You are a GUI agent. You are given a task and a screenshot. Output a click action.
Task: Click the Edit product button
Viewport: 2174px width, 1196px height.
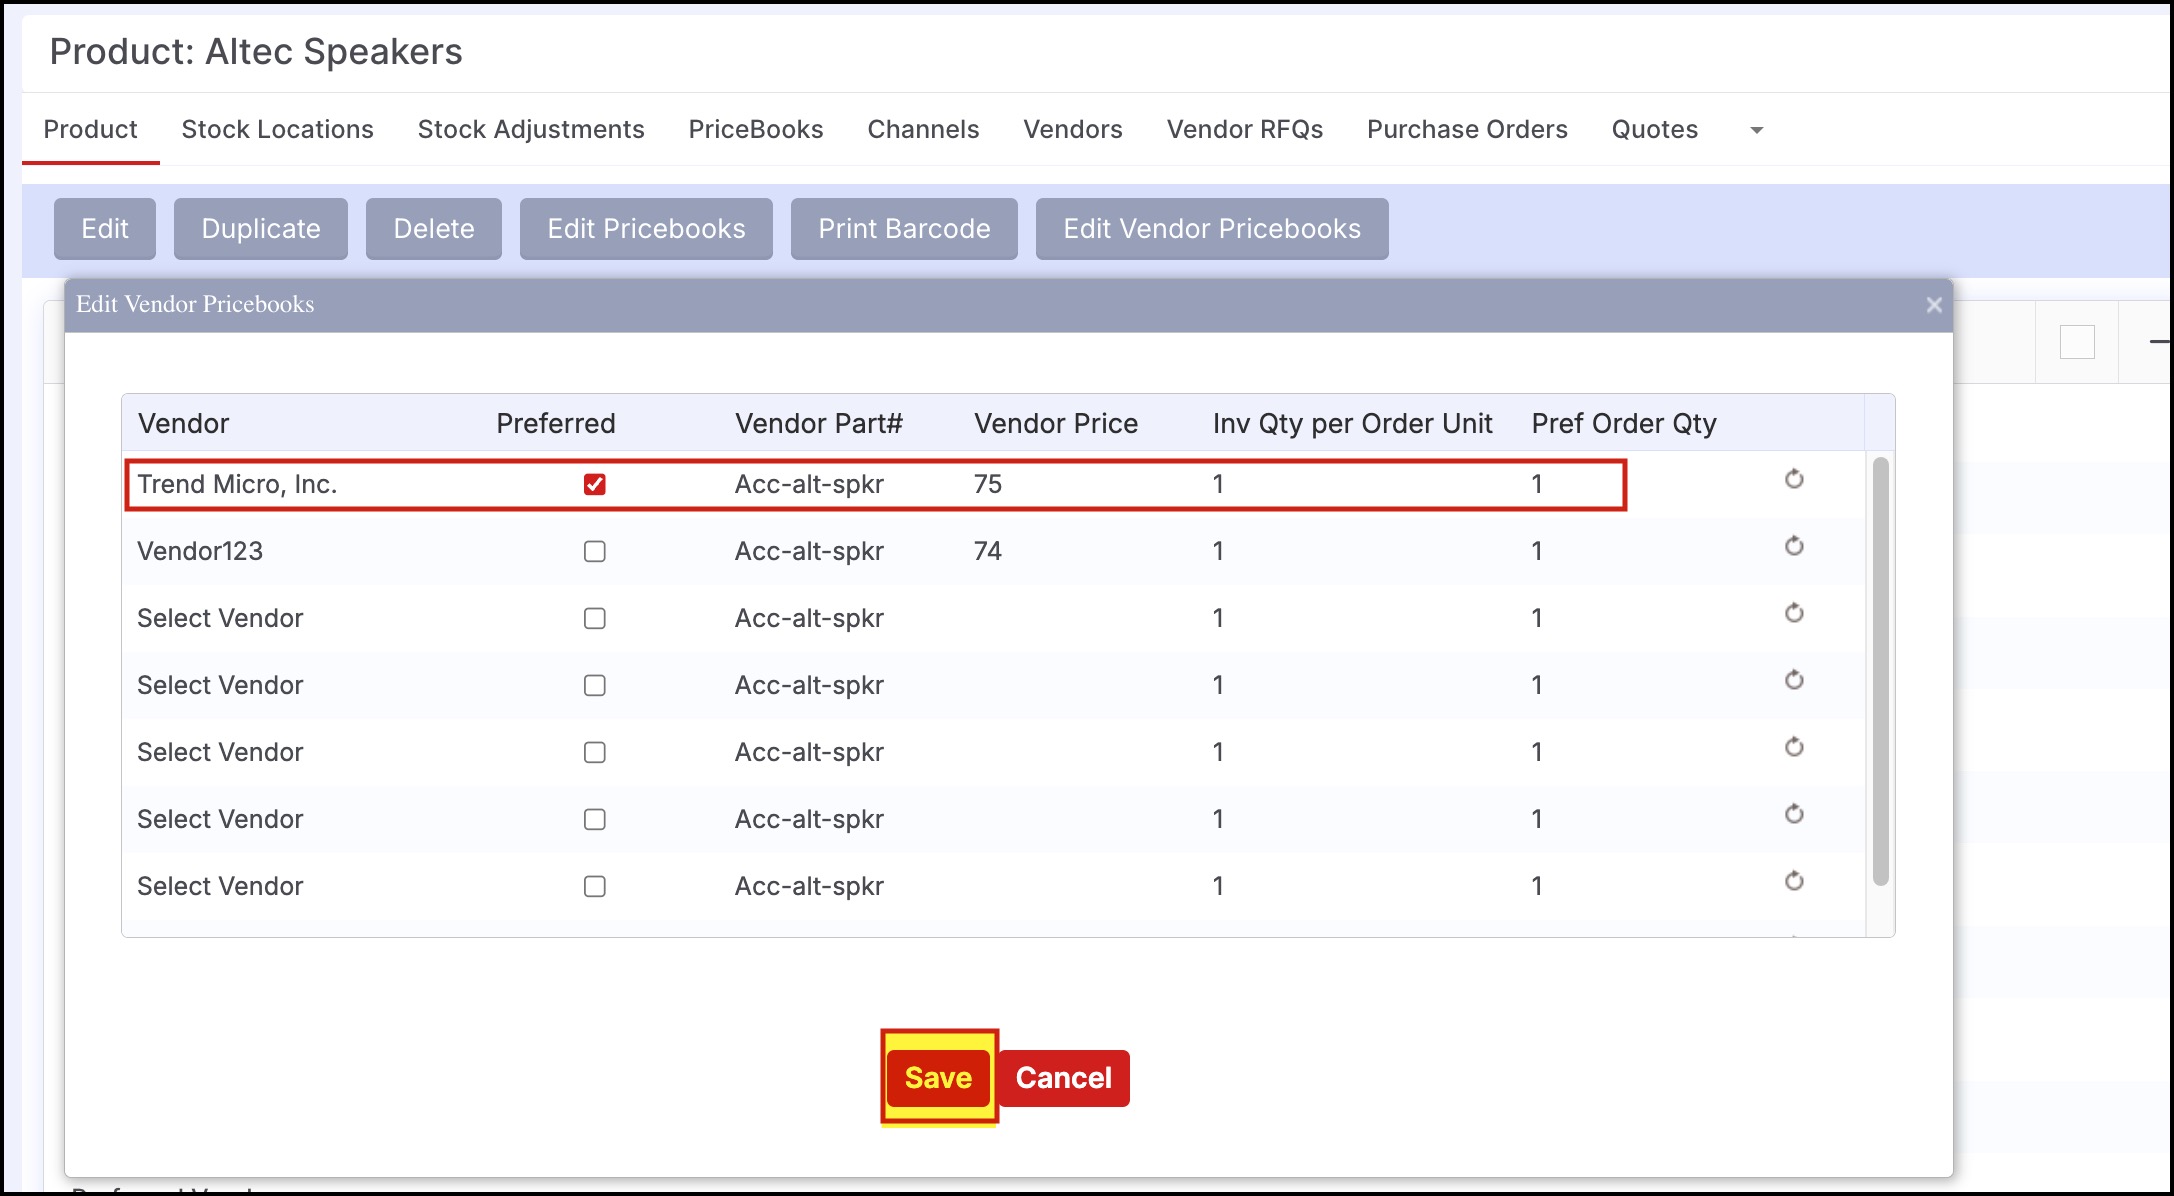pos(105,229)
